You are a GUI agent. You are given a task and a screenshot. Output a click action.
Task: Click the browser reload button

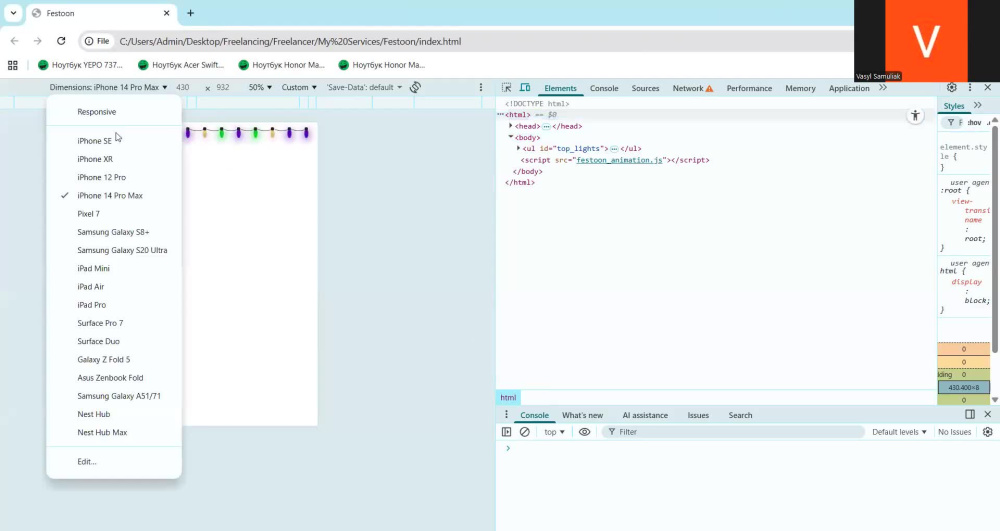pos(61,41)
